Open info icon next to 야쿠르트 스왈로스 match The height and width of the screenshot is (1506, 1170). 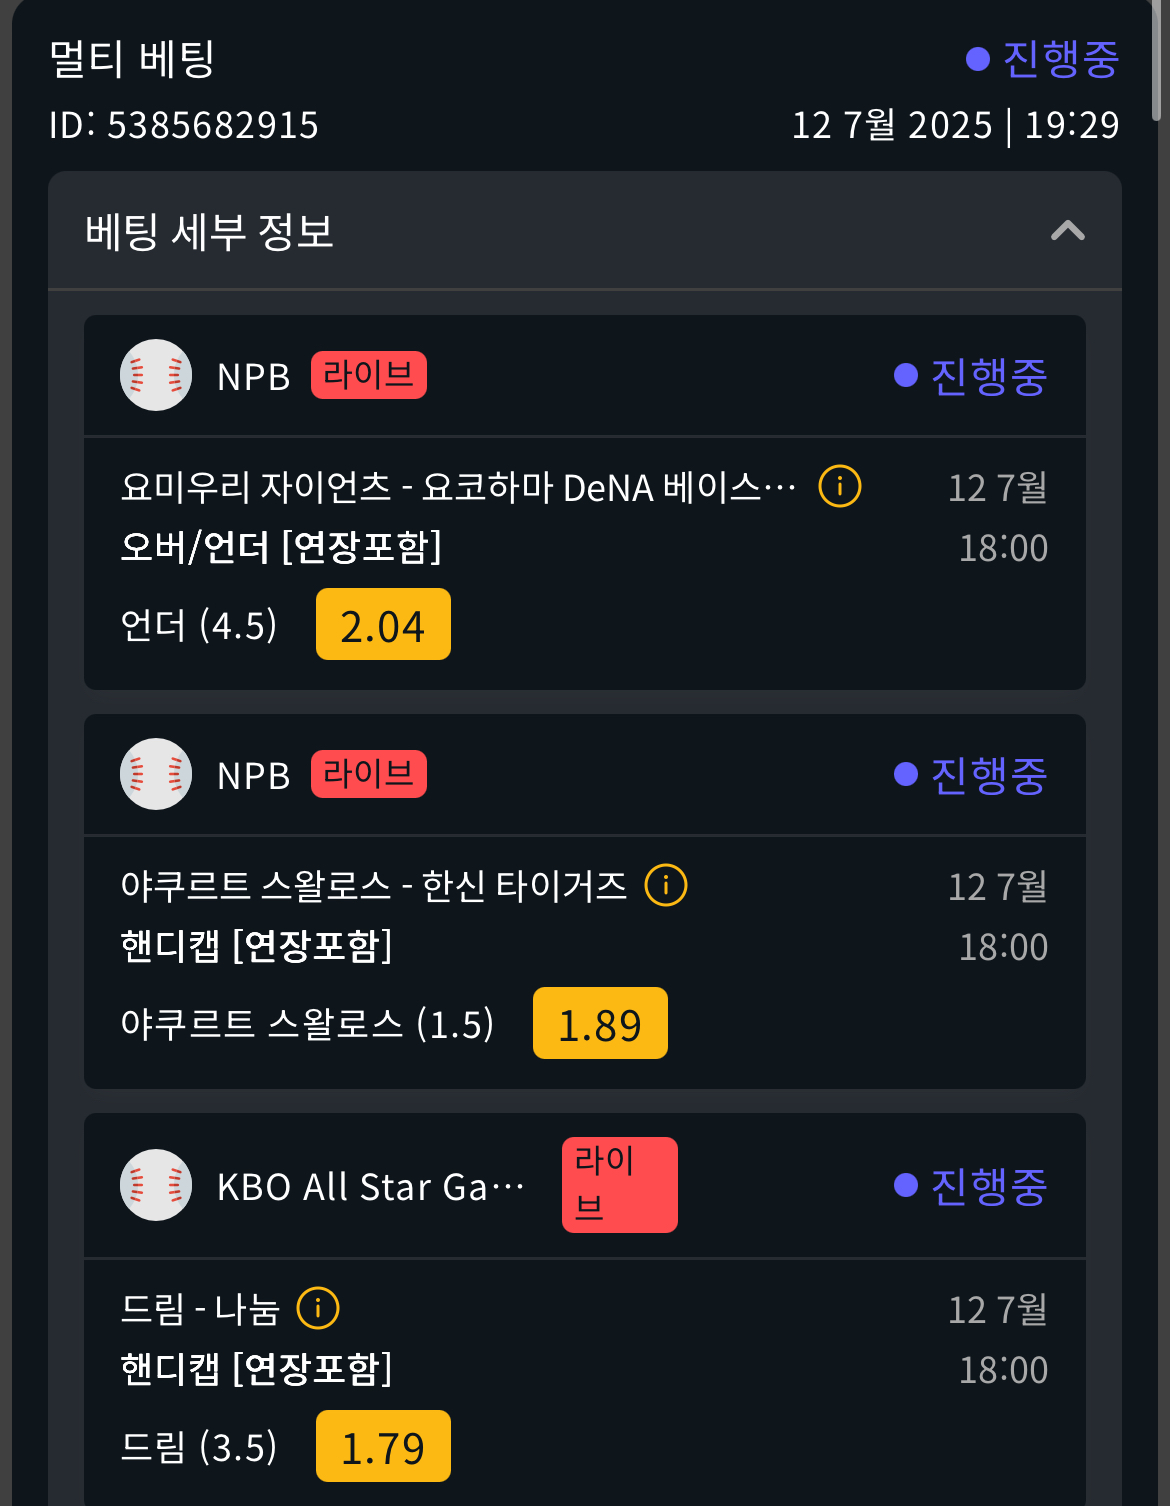point(666,885)
